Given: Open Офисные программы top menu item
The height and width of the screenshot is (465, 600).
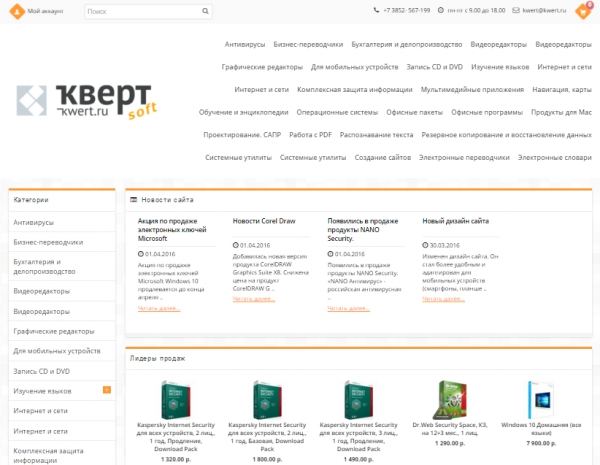Looking at the screenshot, I should tap(487, 112).
